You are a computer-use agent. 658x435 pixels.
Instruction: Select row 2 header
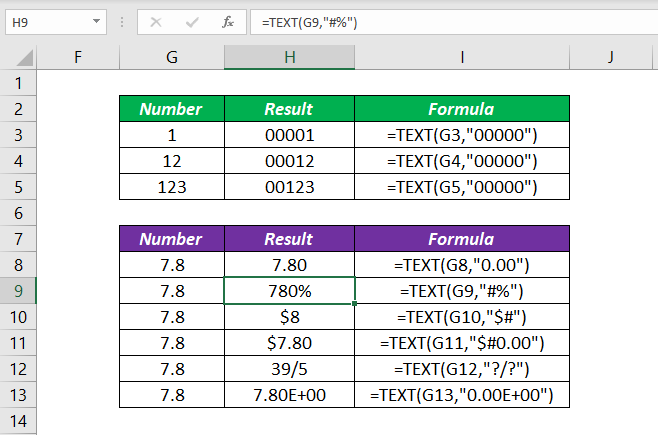point(18,109)
